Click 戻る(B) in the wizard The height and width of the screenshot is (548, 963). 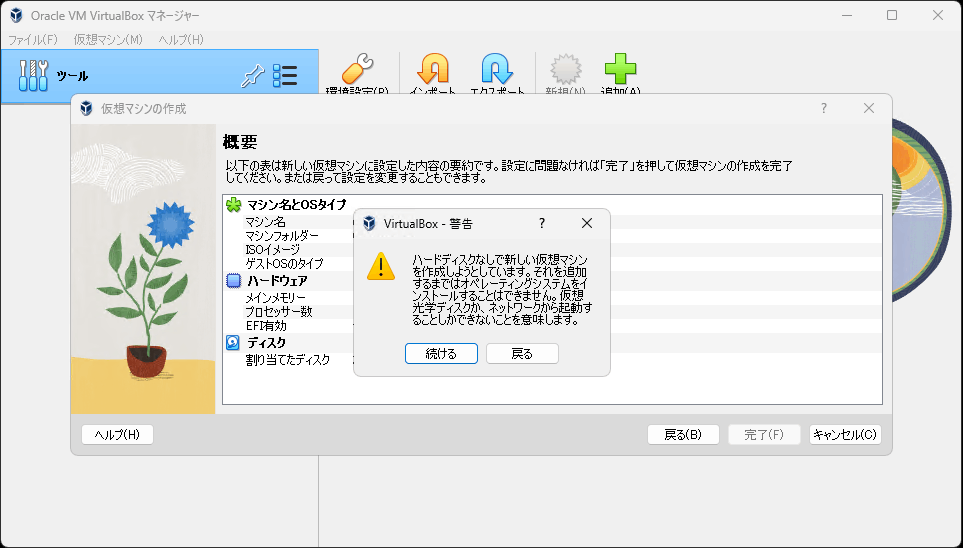coord(683,434)
